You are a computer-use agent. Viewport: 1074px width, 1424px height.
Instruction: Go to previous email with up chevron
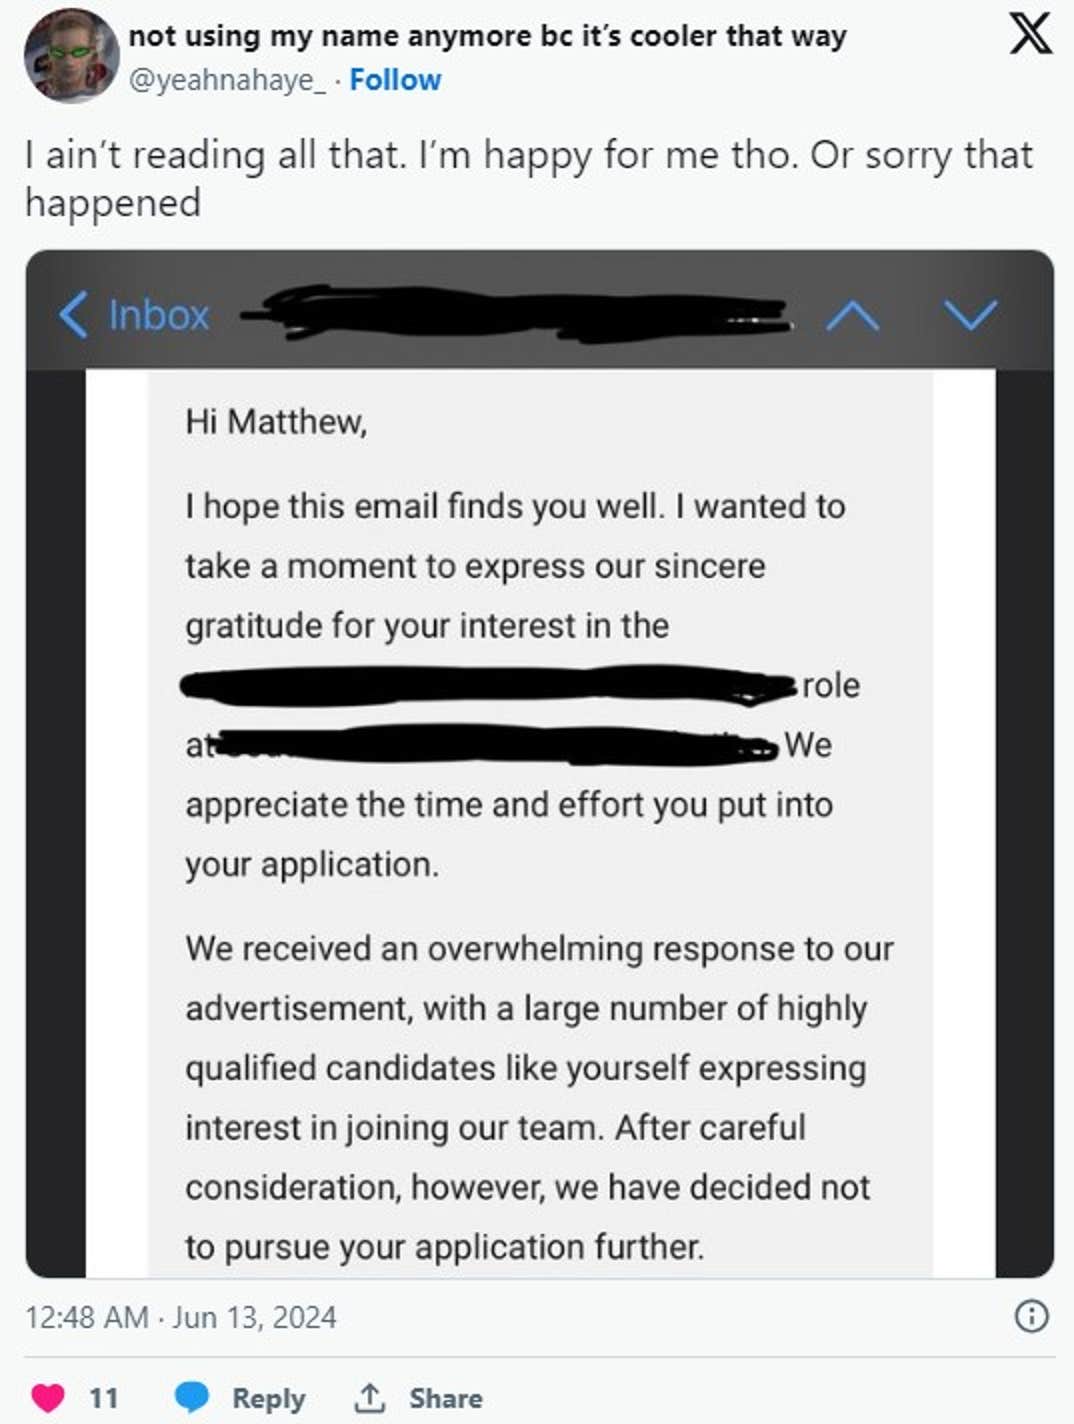[853, 315]
